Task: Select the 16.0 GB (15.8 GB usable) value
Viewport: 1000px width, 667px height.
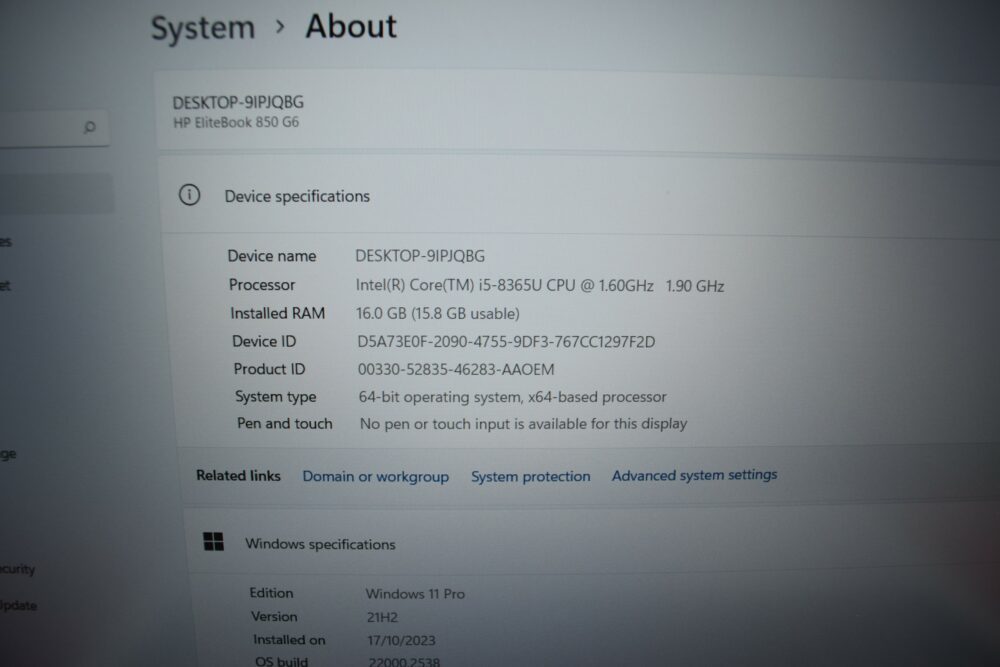Action: click(x=438, y=313)
